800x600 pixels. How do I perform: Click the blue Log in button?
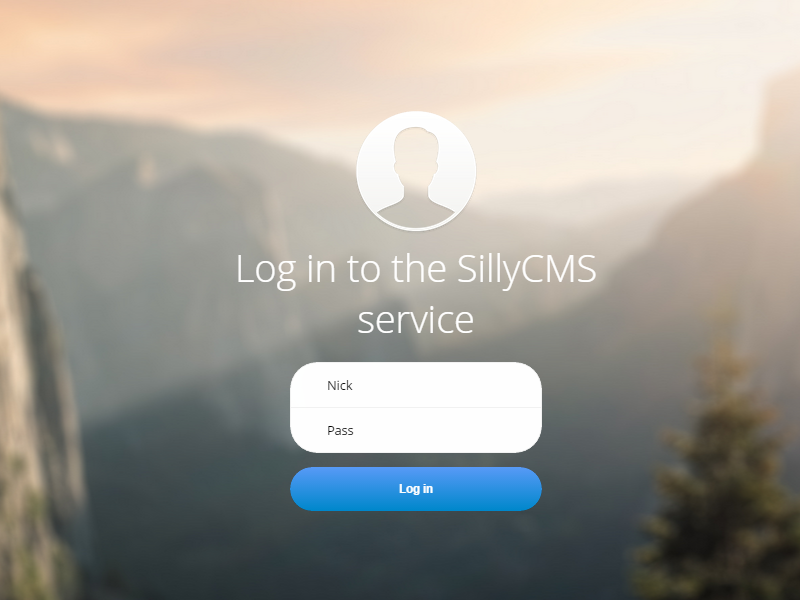coord(416,489)
